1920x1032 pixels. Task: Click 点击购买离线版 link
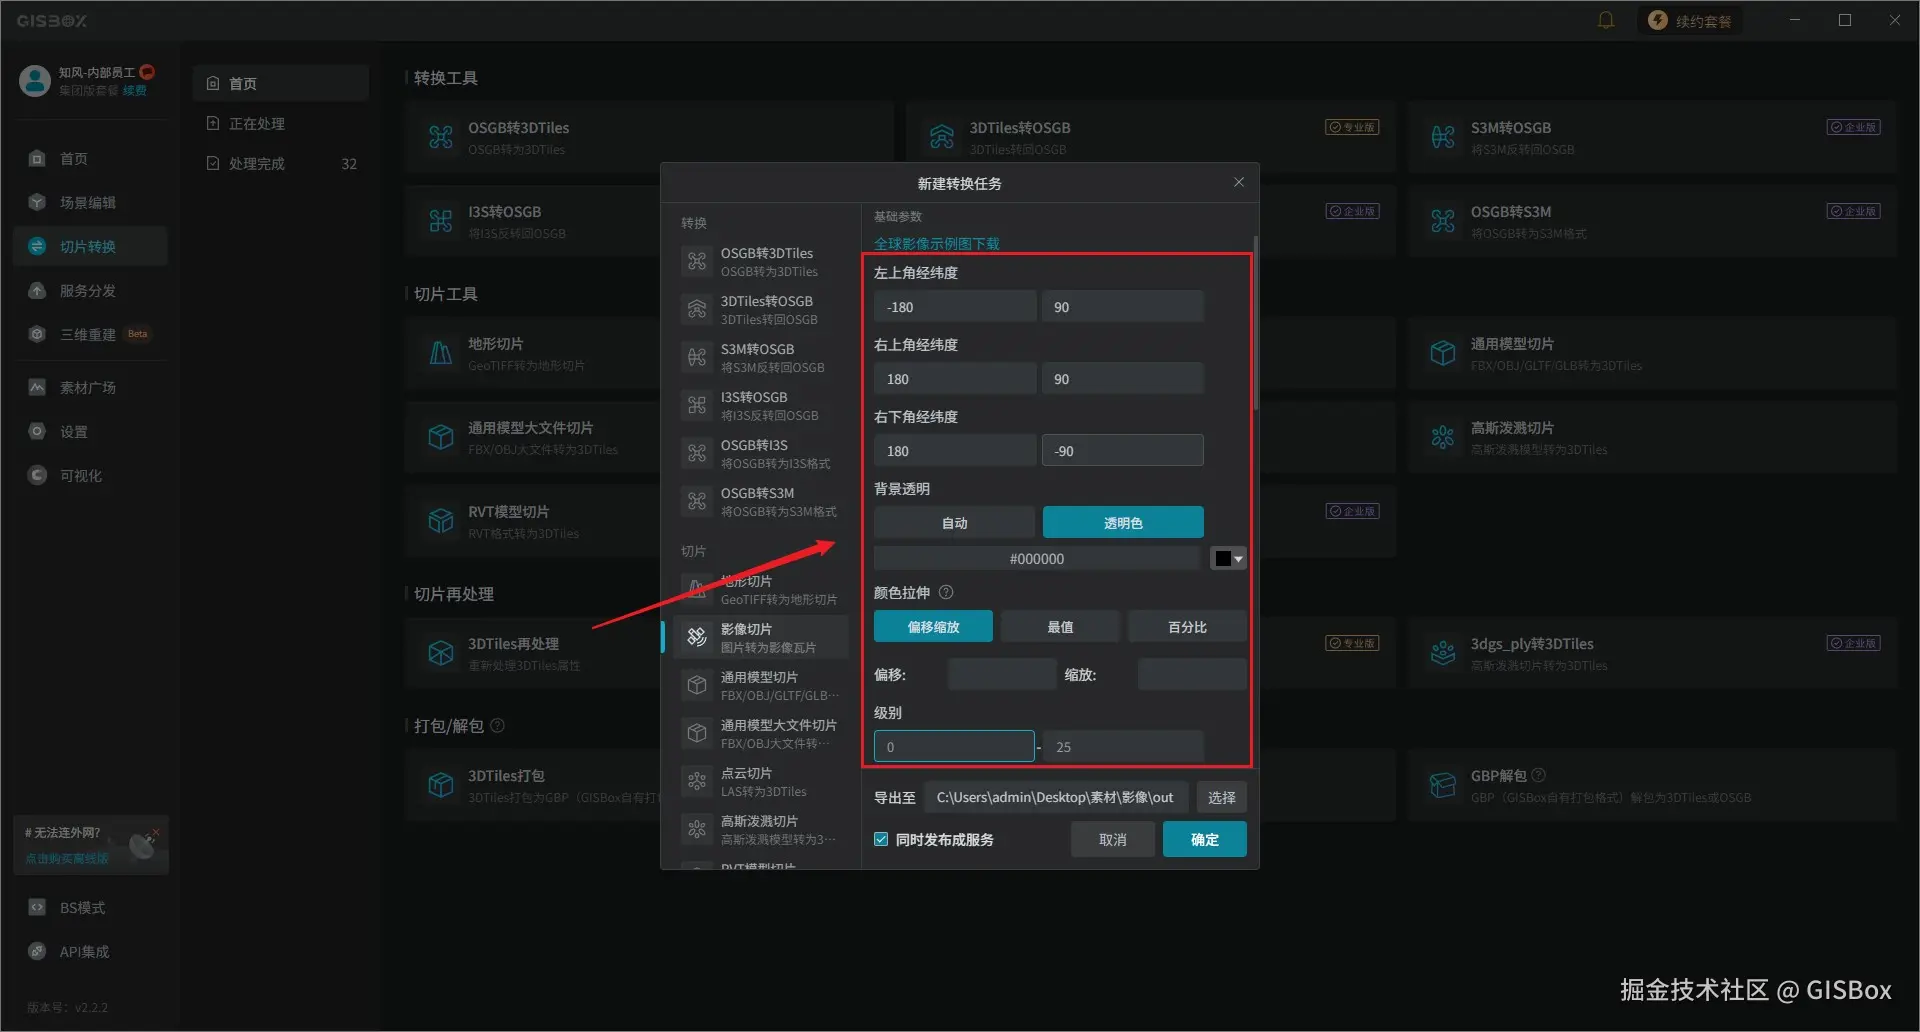pyautogui.click(x=67, y=858)
